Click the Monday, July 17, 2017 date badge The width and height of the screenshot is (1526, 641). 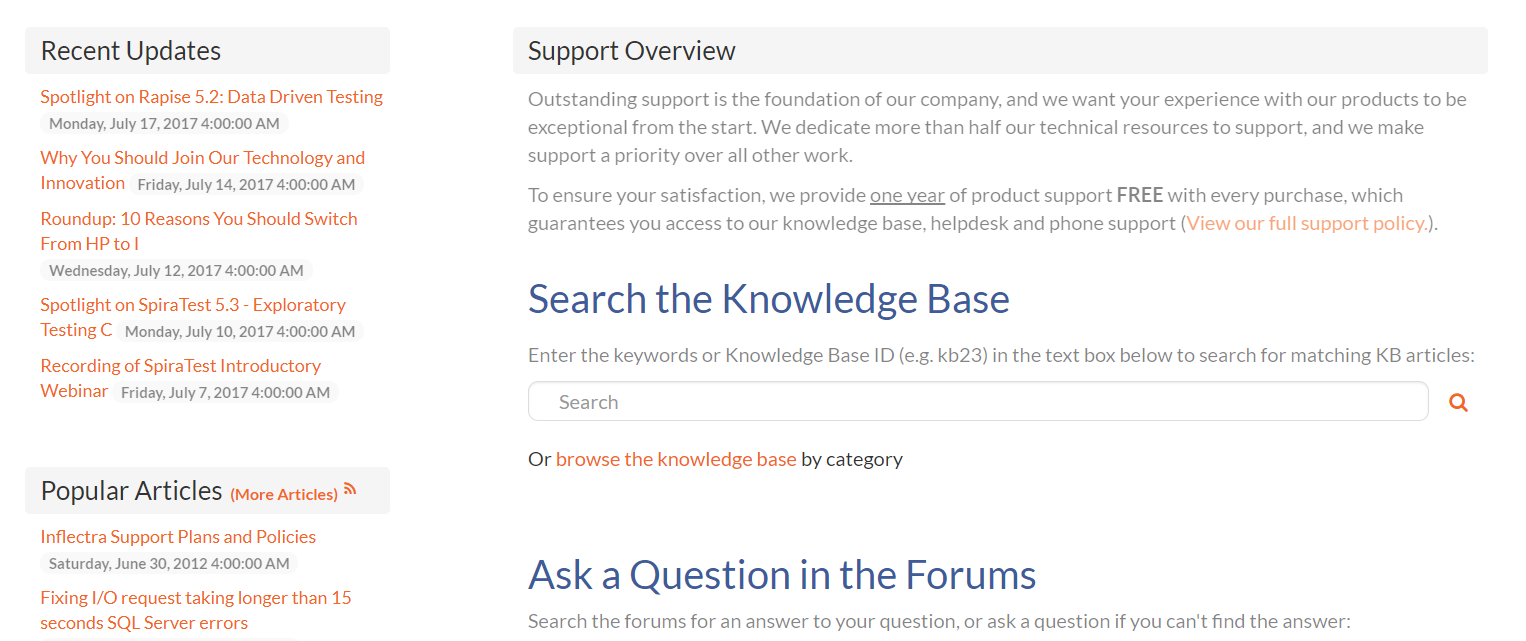tap(164, 124)
